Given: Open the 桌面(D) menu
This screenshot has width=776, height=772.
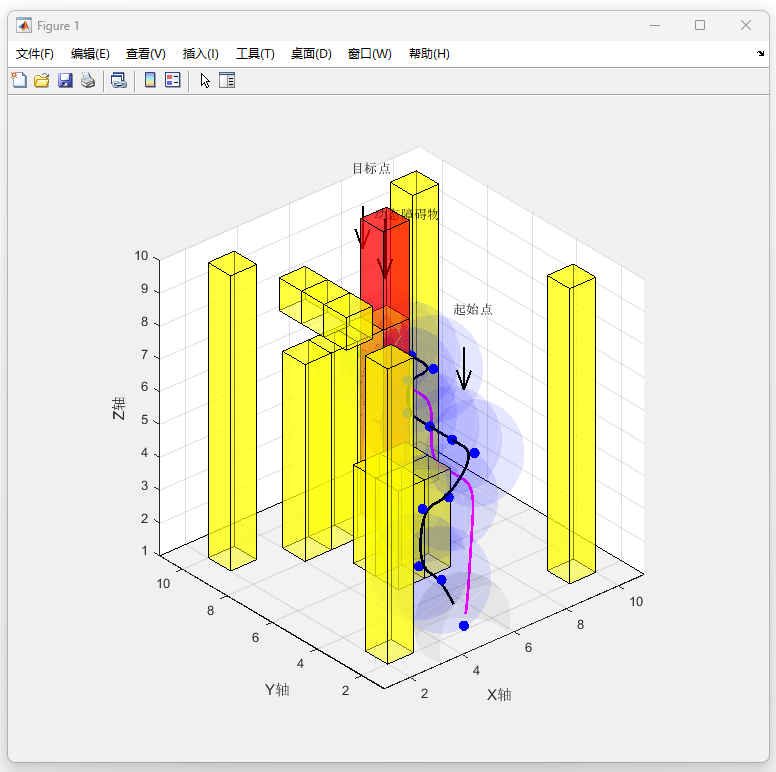Looking at the screenshot, I should click(x=311, y=53).
